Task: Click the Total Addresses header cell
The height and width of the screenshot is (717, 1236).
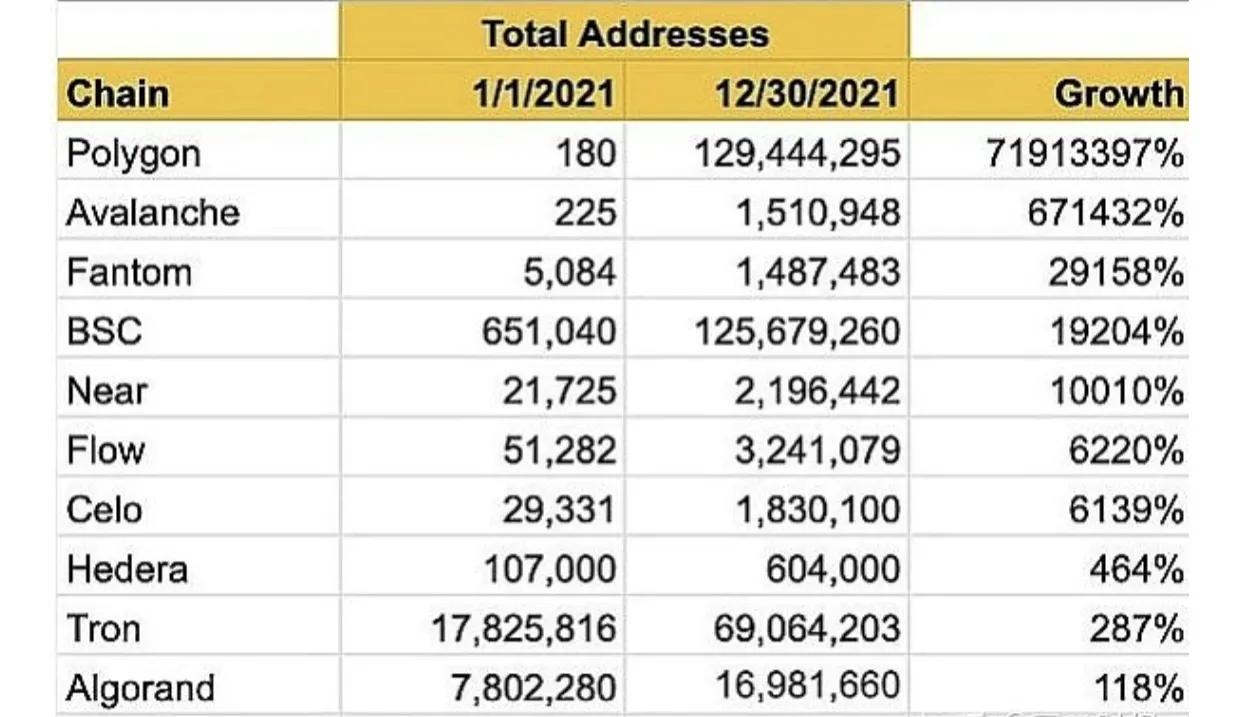Action: (625, 33)
